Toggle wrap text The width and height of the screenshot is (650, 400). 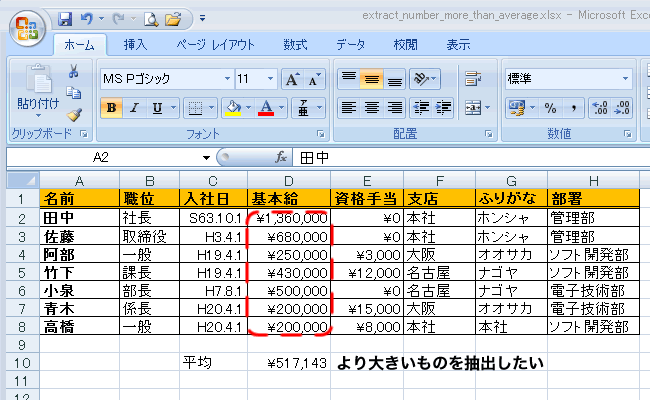pos(473,79)
